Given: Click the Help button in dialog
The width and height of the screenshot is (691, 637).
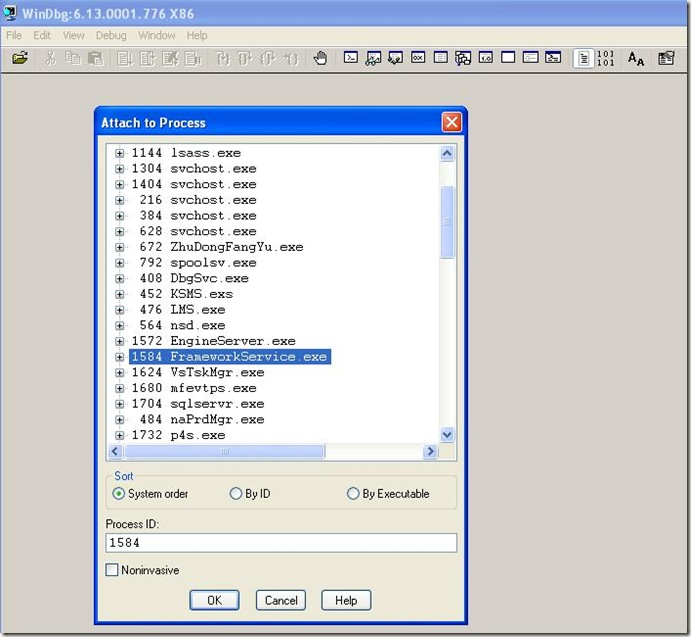Looking at the screenshot, I should point(346,600).
